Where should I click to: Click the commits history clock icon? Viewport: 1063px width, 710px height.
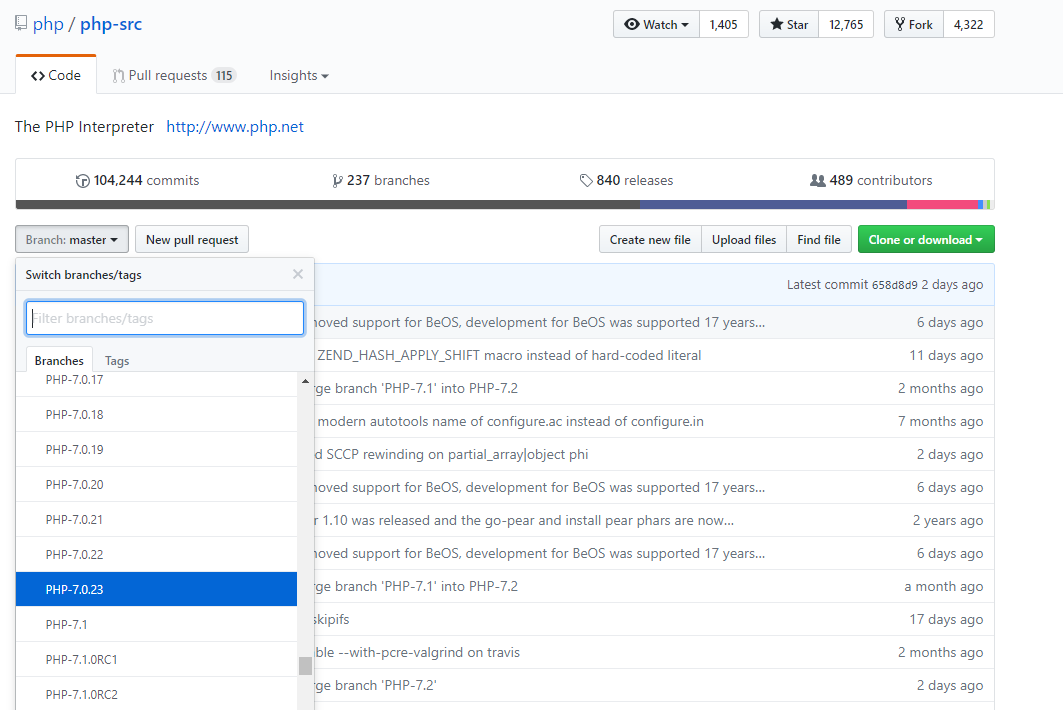pyautogui.click(x=83, y=181)
